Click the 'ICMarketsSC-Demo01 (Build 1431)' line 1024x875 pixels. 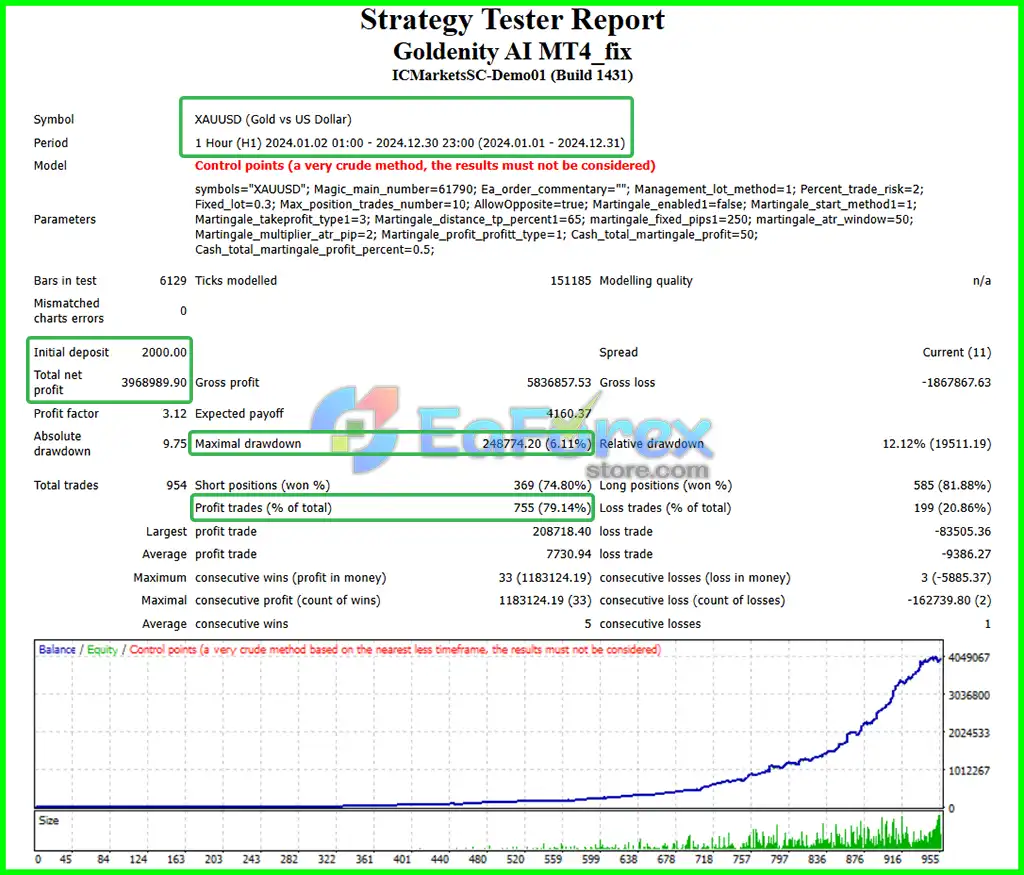512,75
